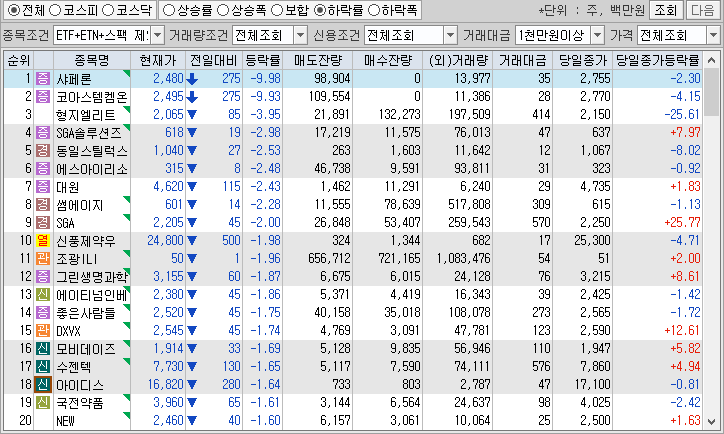The image size is (724, 434).
Task: Click the down triangle in NEW row
Action: coord(192,421)
